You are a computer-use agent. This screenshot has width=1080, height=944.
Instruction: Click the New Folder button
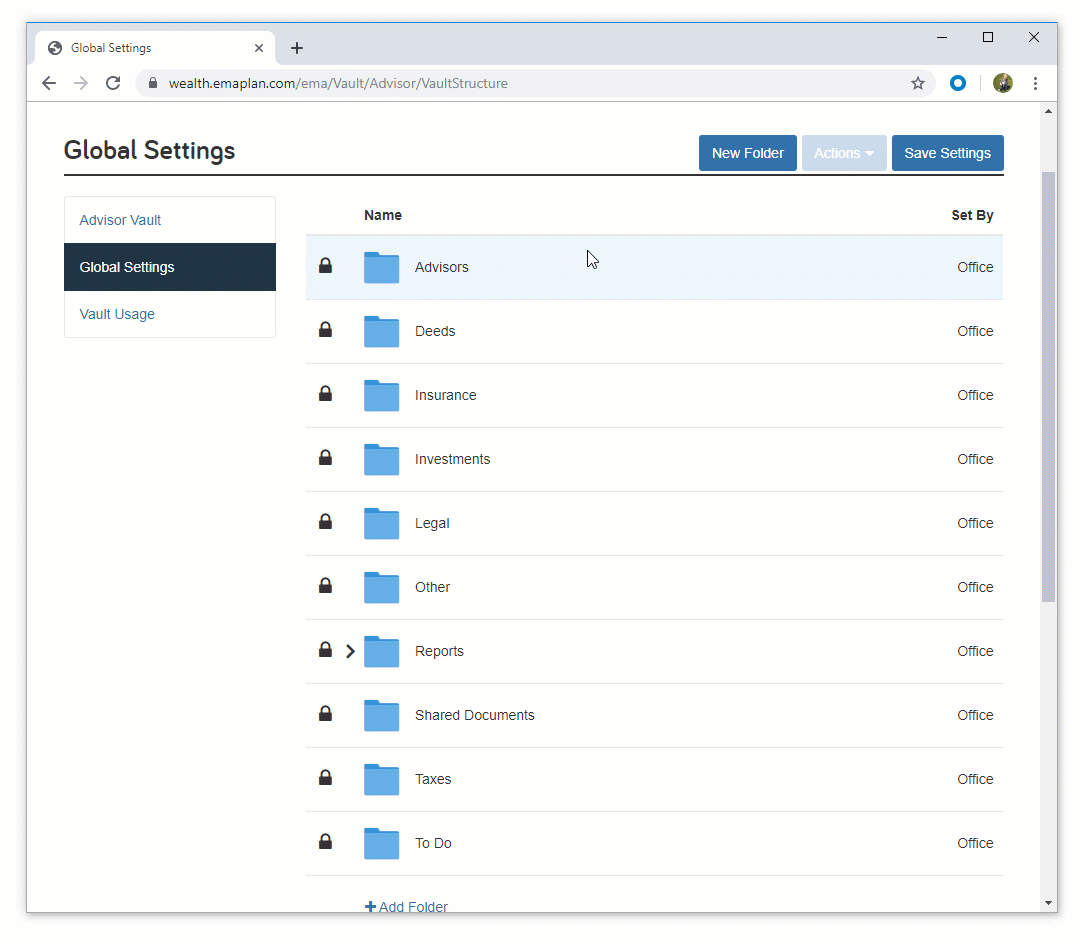748,153
